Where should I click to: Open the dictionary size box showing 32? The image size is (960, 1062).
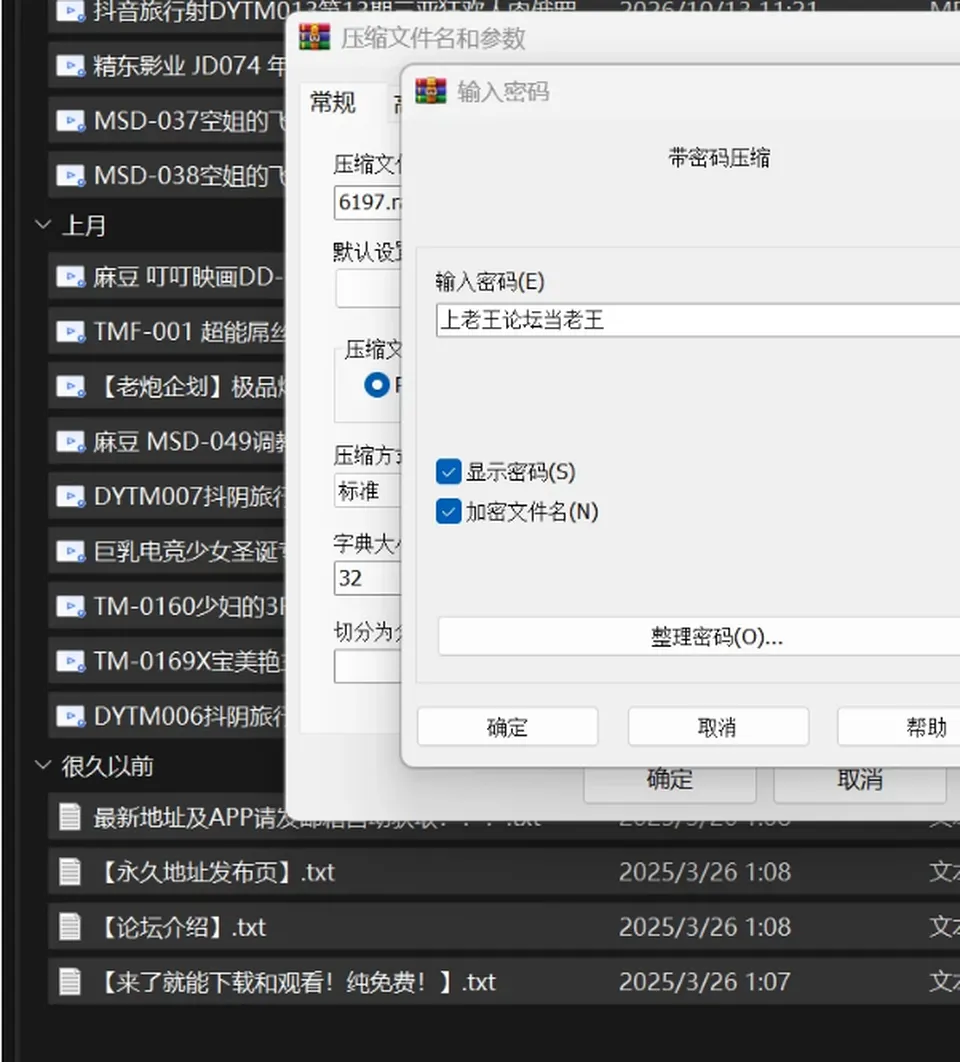pos(367,578)
